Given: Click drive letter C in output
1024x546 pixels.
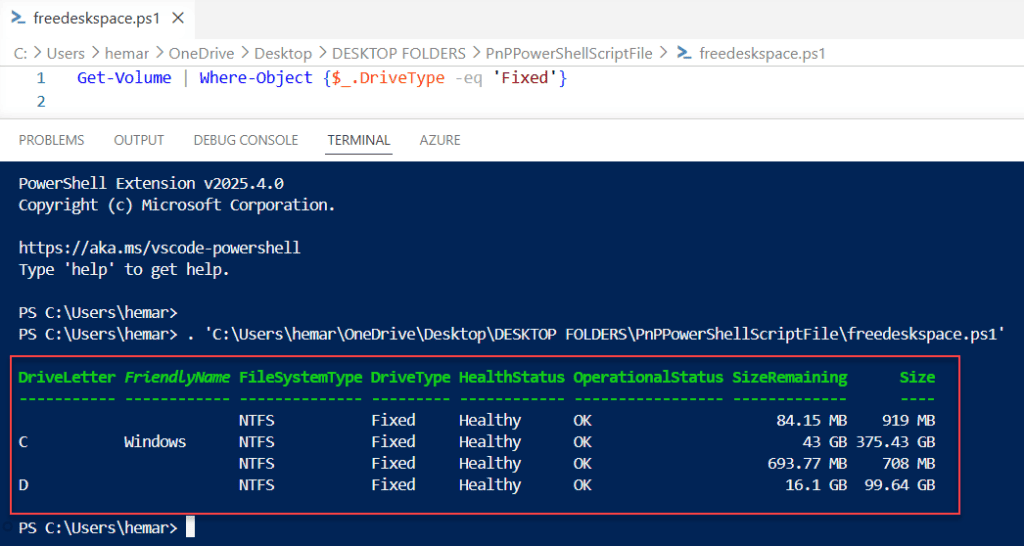Looking at the screenshot, I should (x=23, y=442).
